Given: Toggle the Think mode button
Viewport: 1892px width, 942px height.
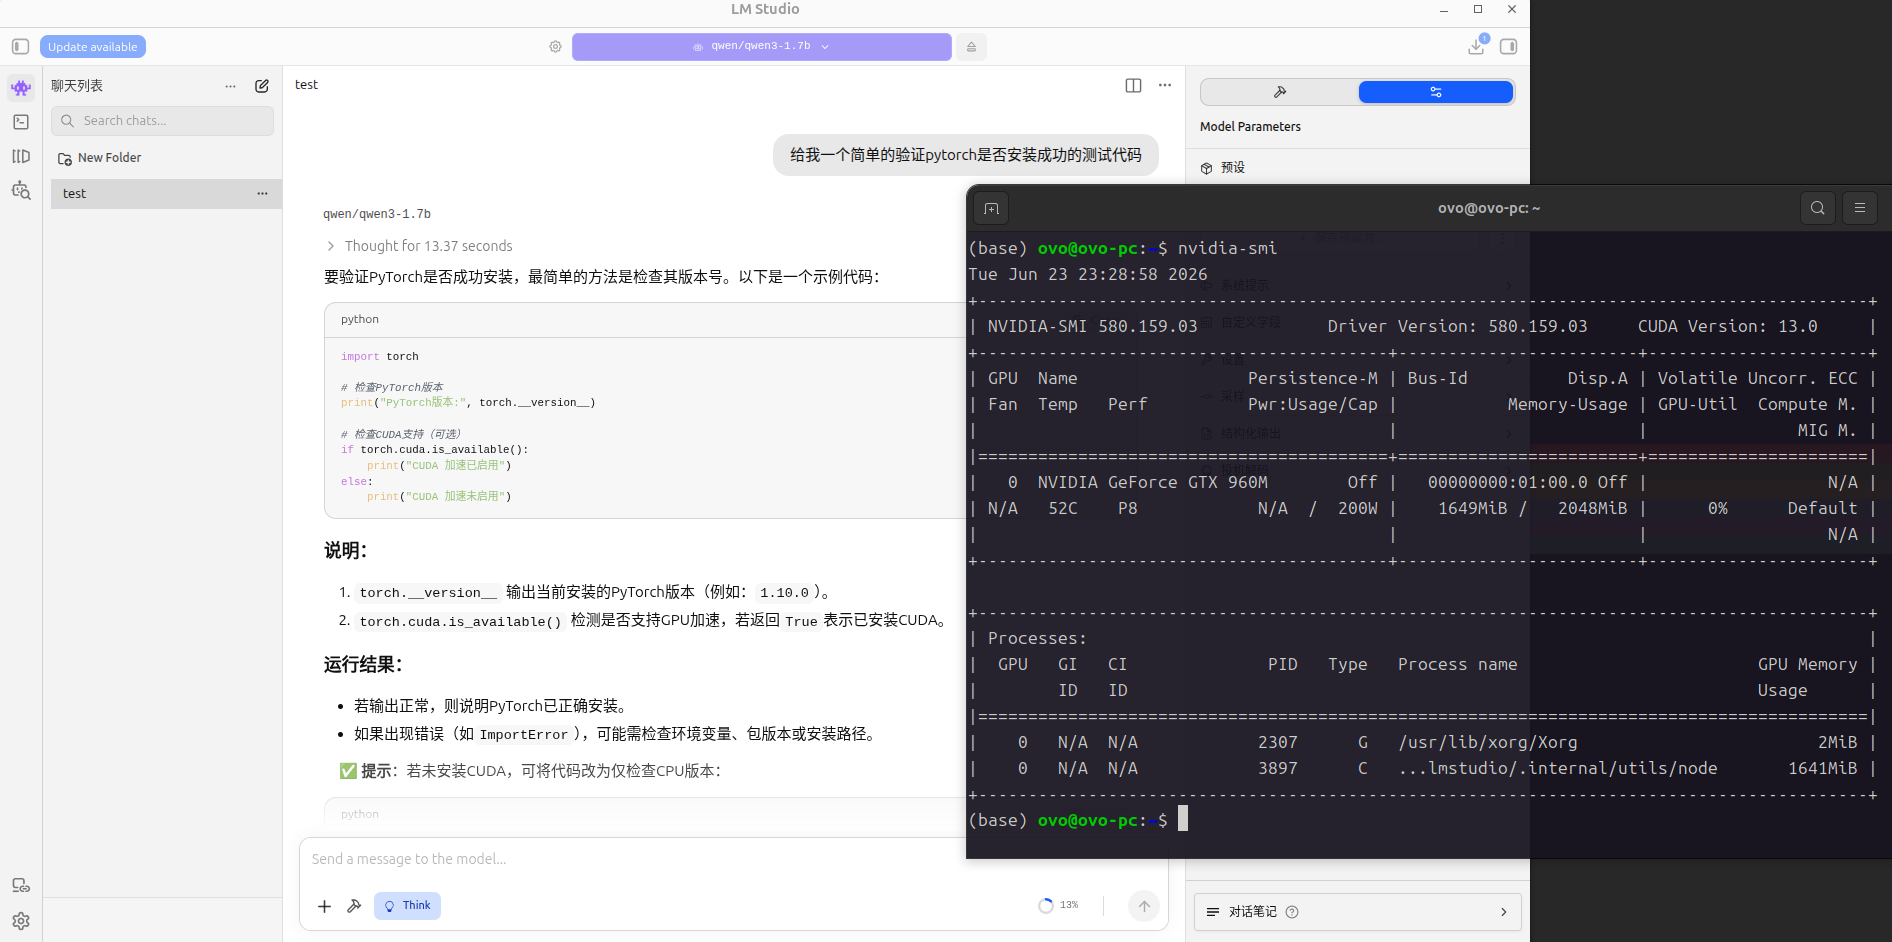Looking at the screenshot, I should coord(407,906).
